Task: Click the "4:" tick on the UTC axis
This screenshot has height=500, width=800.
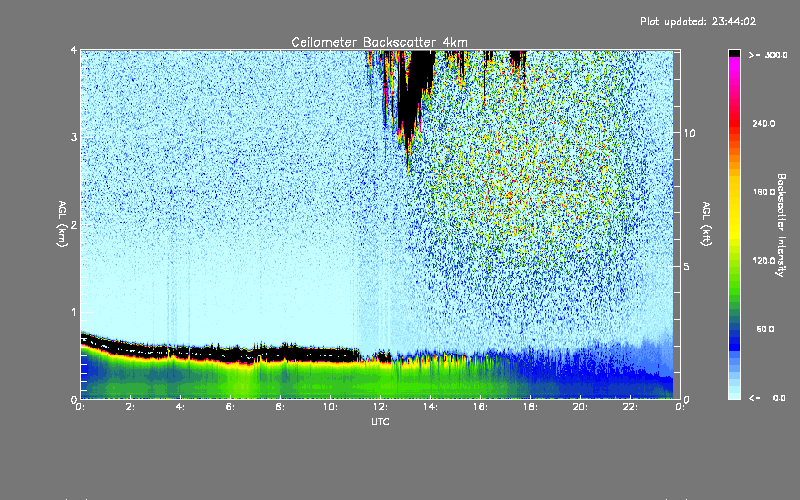Action: [180, 407]
